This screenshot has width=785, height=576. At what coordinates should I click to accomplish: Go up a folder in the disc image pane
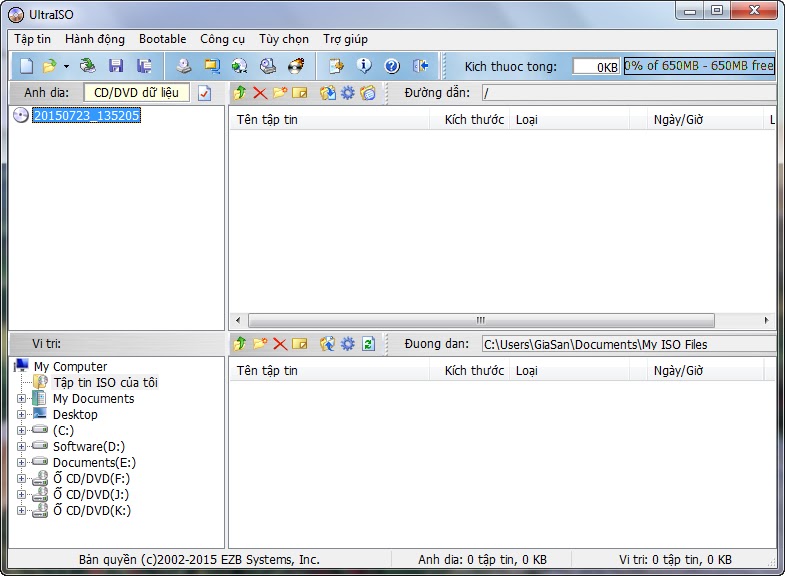240,93
